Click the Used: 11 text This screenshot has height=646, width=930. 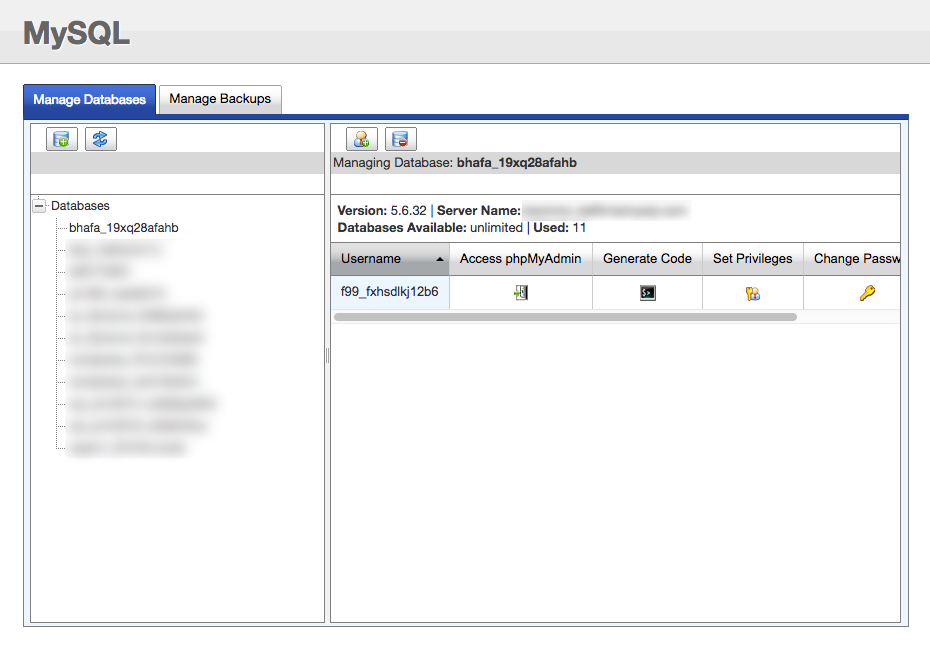tap(560, 228)
